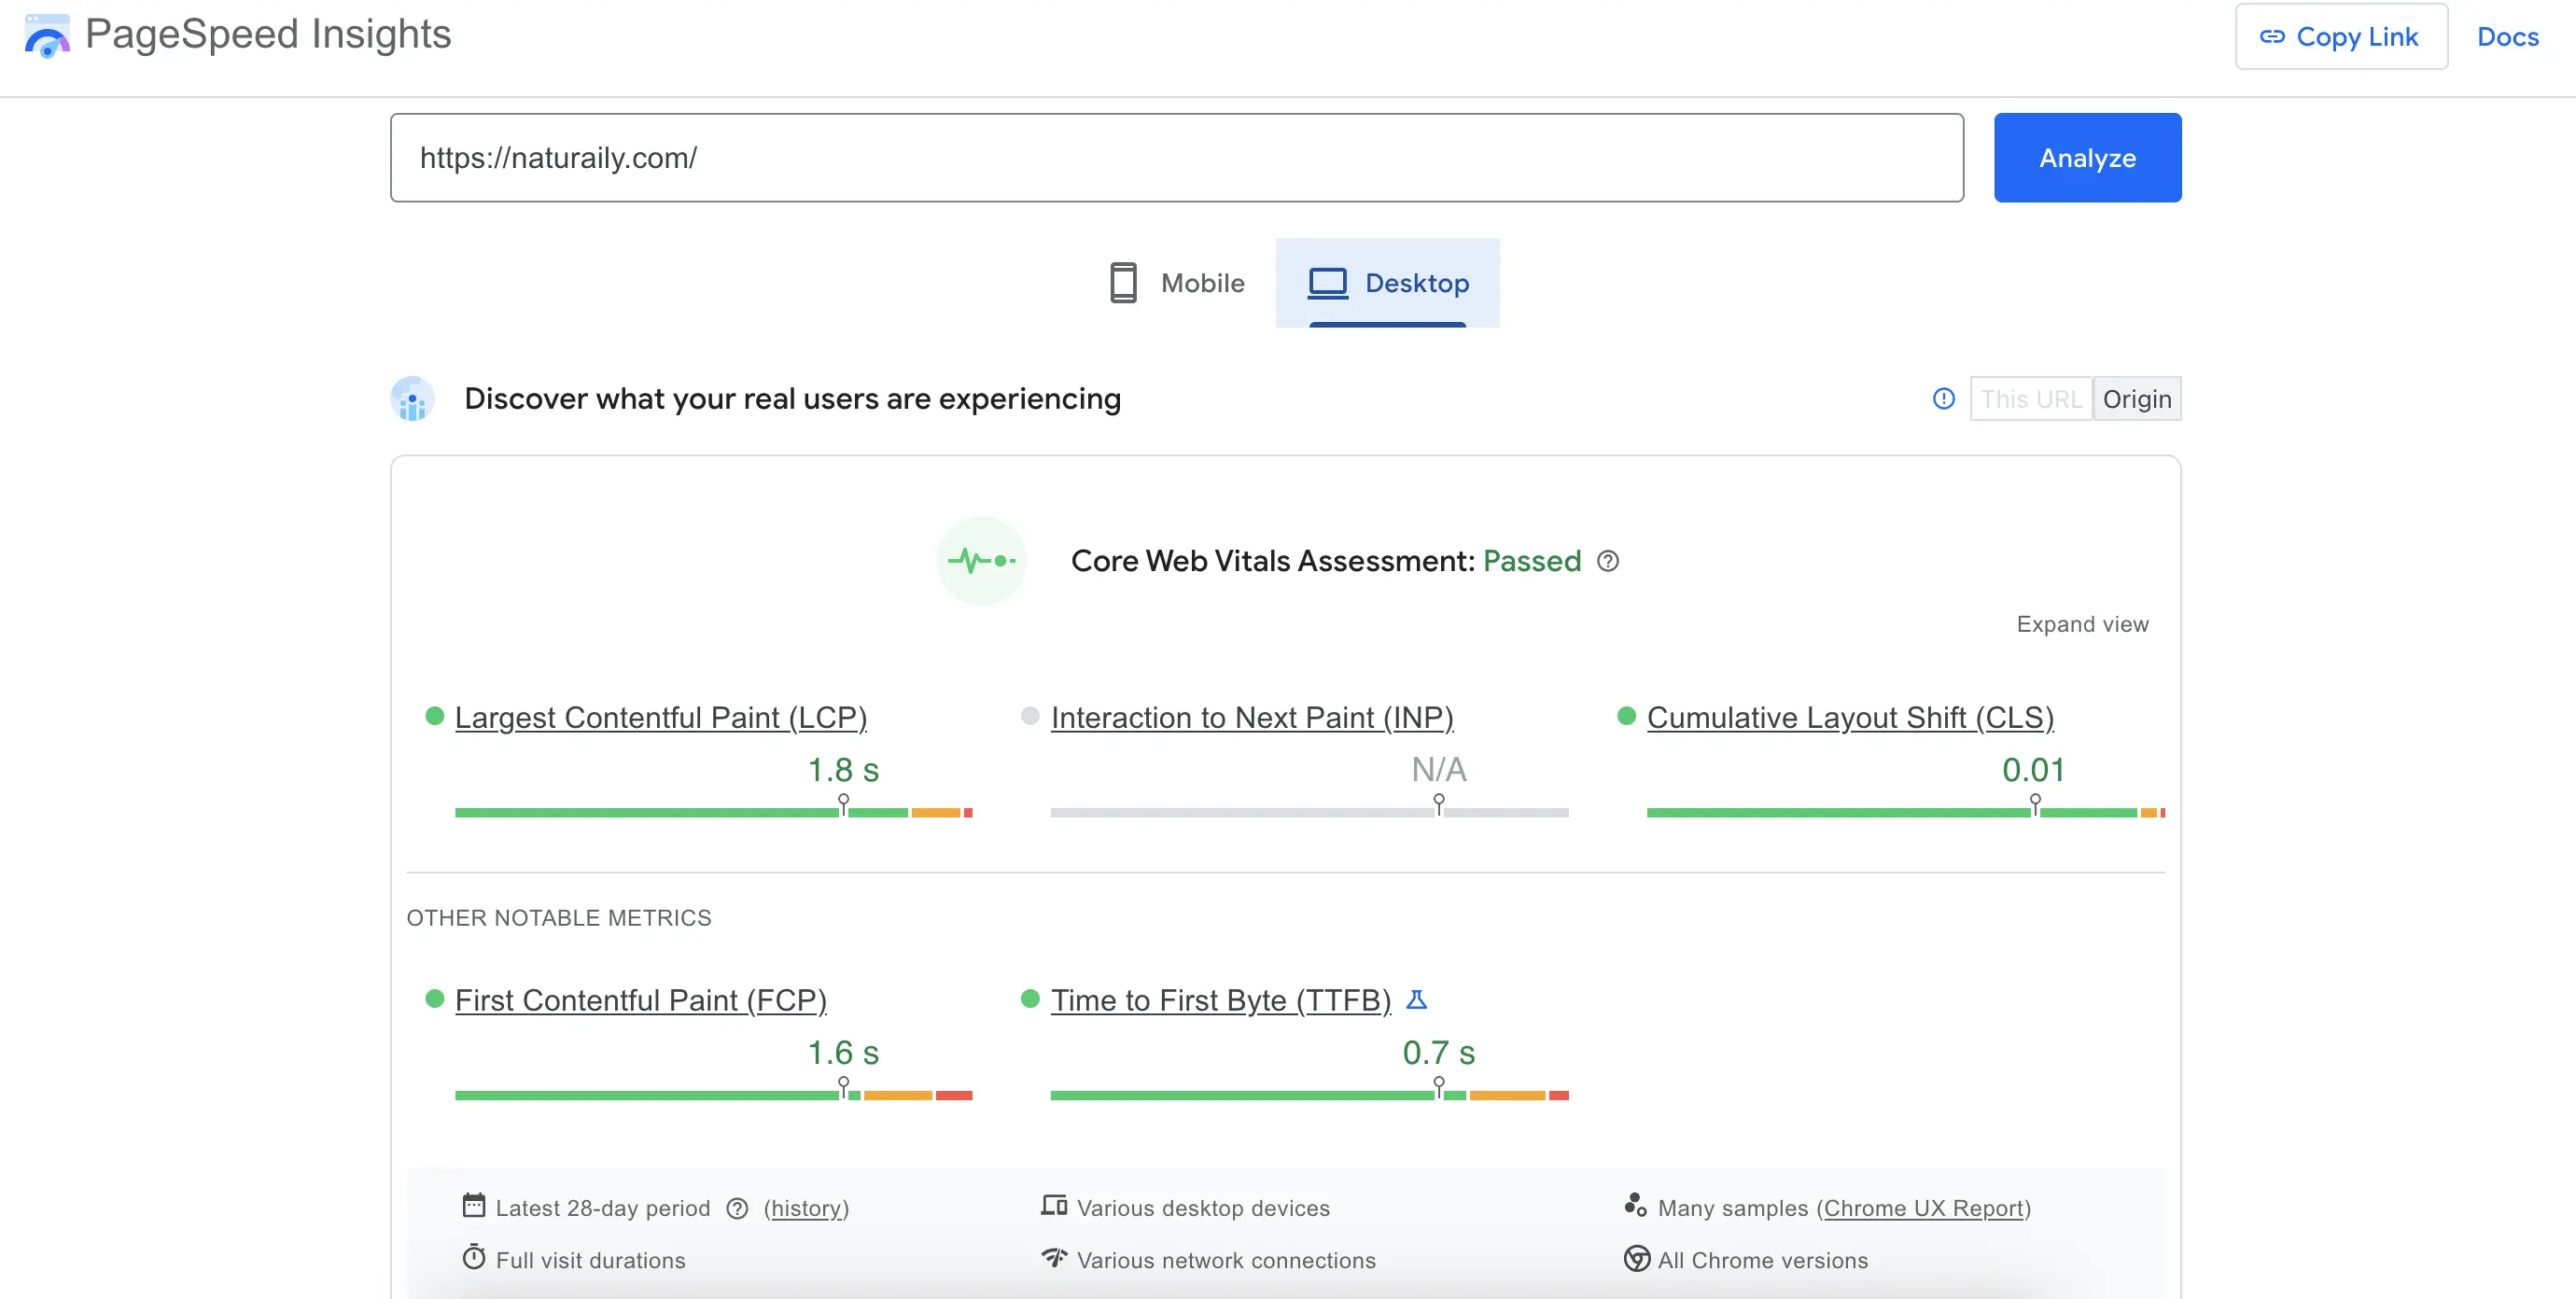Open the Docs link
The height and width of the screenshot is (1299, 2576).
[2507, 37]
